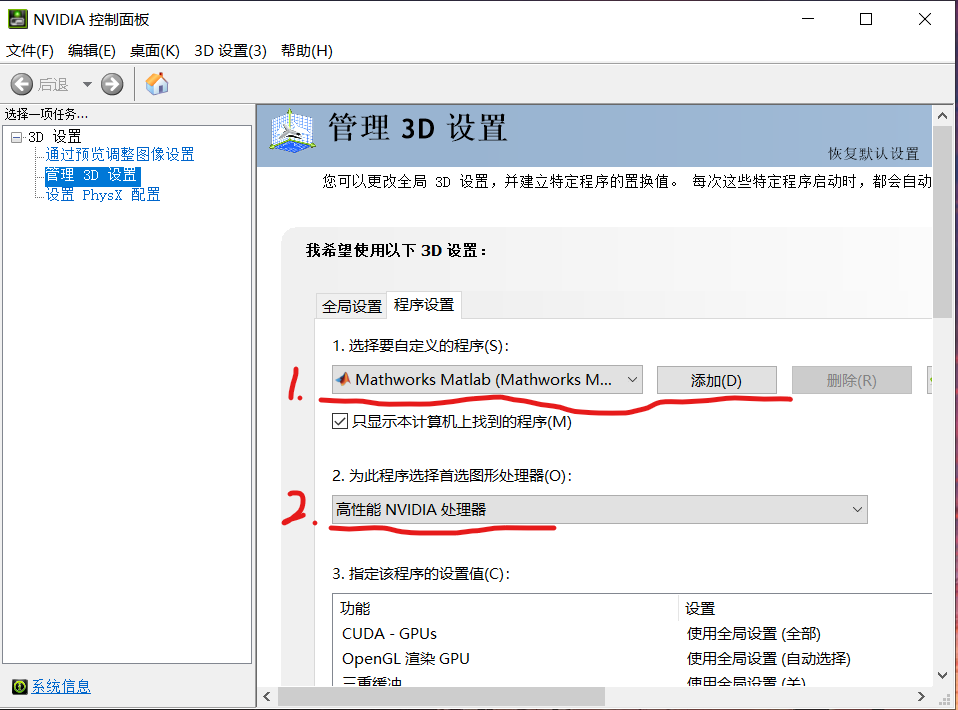Maximize the NVIDIA Control Panel window
This screenshot has height=710, width=958.
point(866,20)
